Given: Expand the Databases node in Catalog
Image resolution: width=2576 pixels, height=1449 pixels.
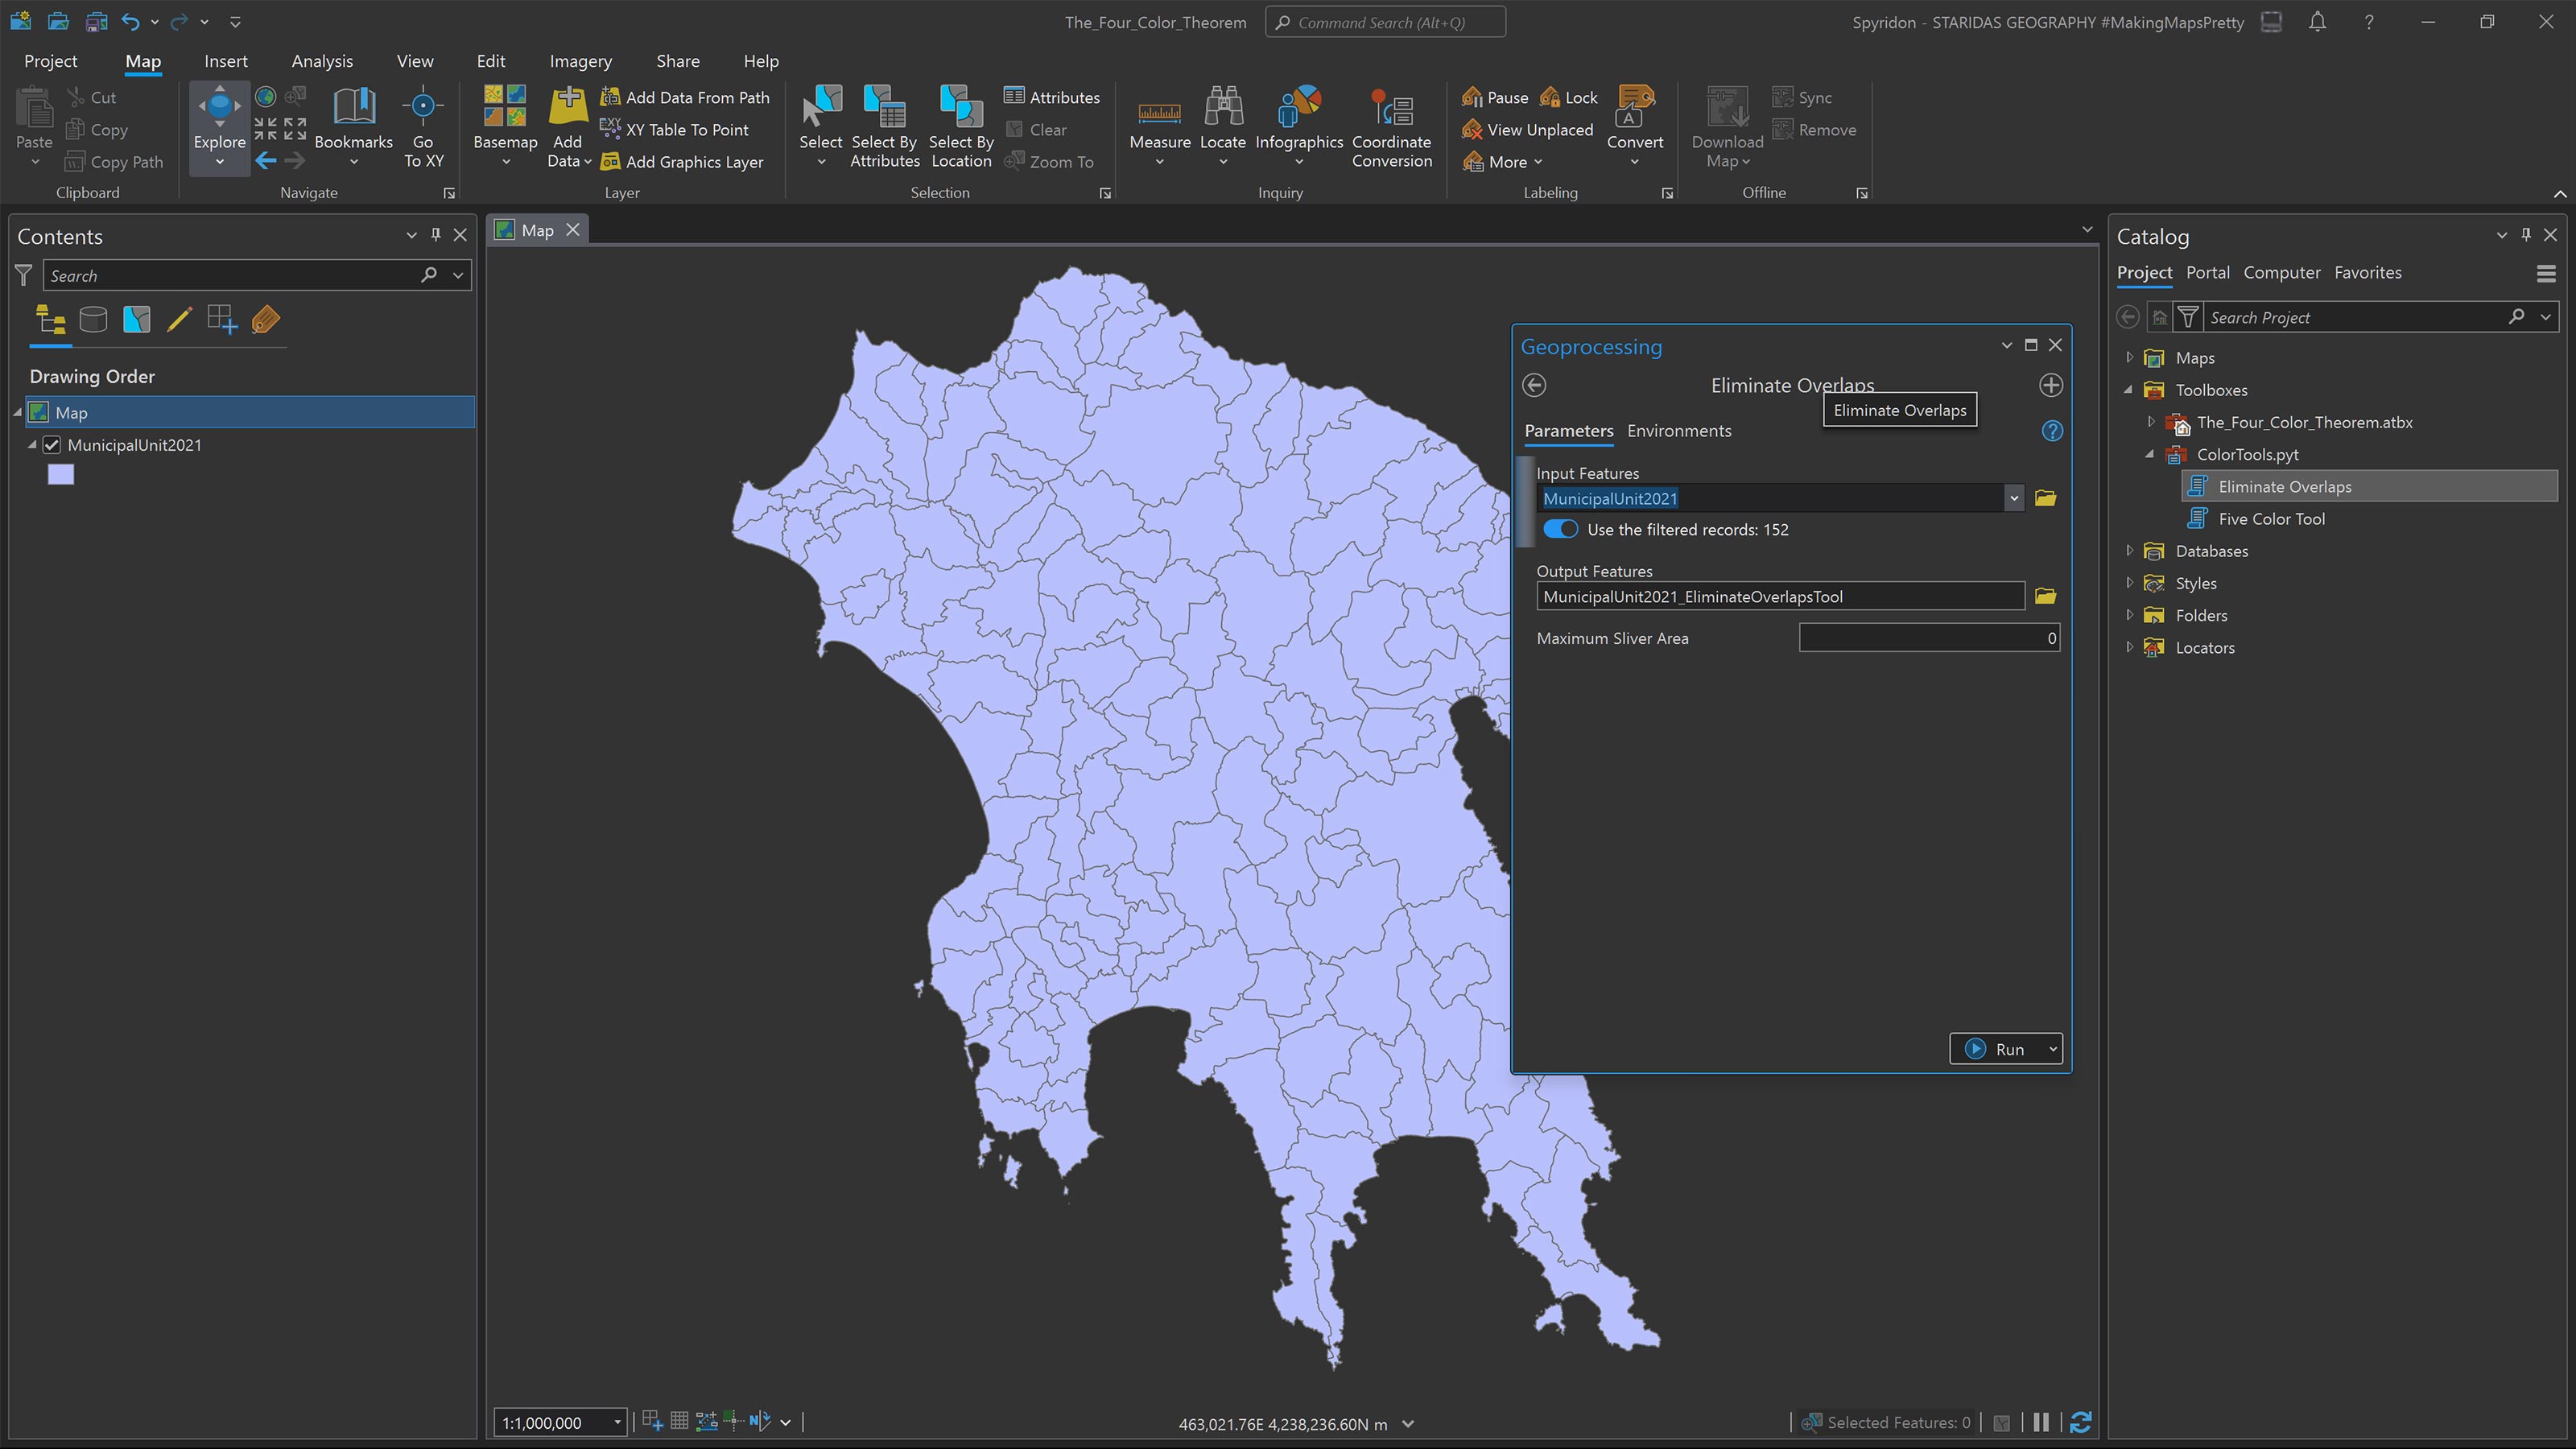Looking at the screenshot, I should 2129,550.
